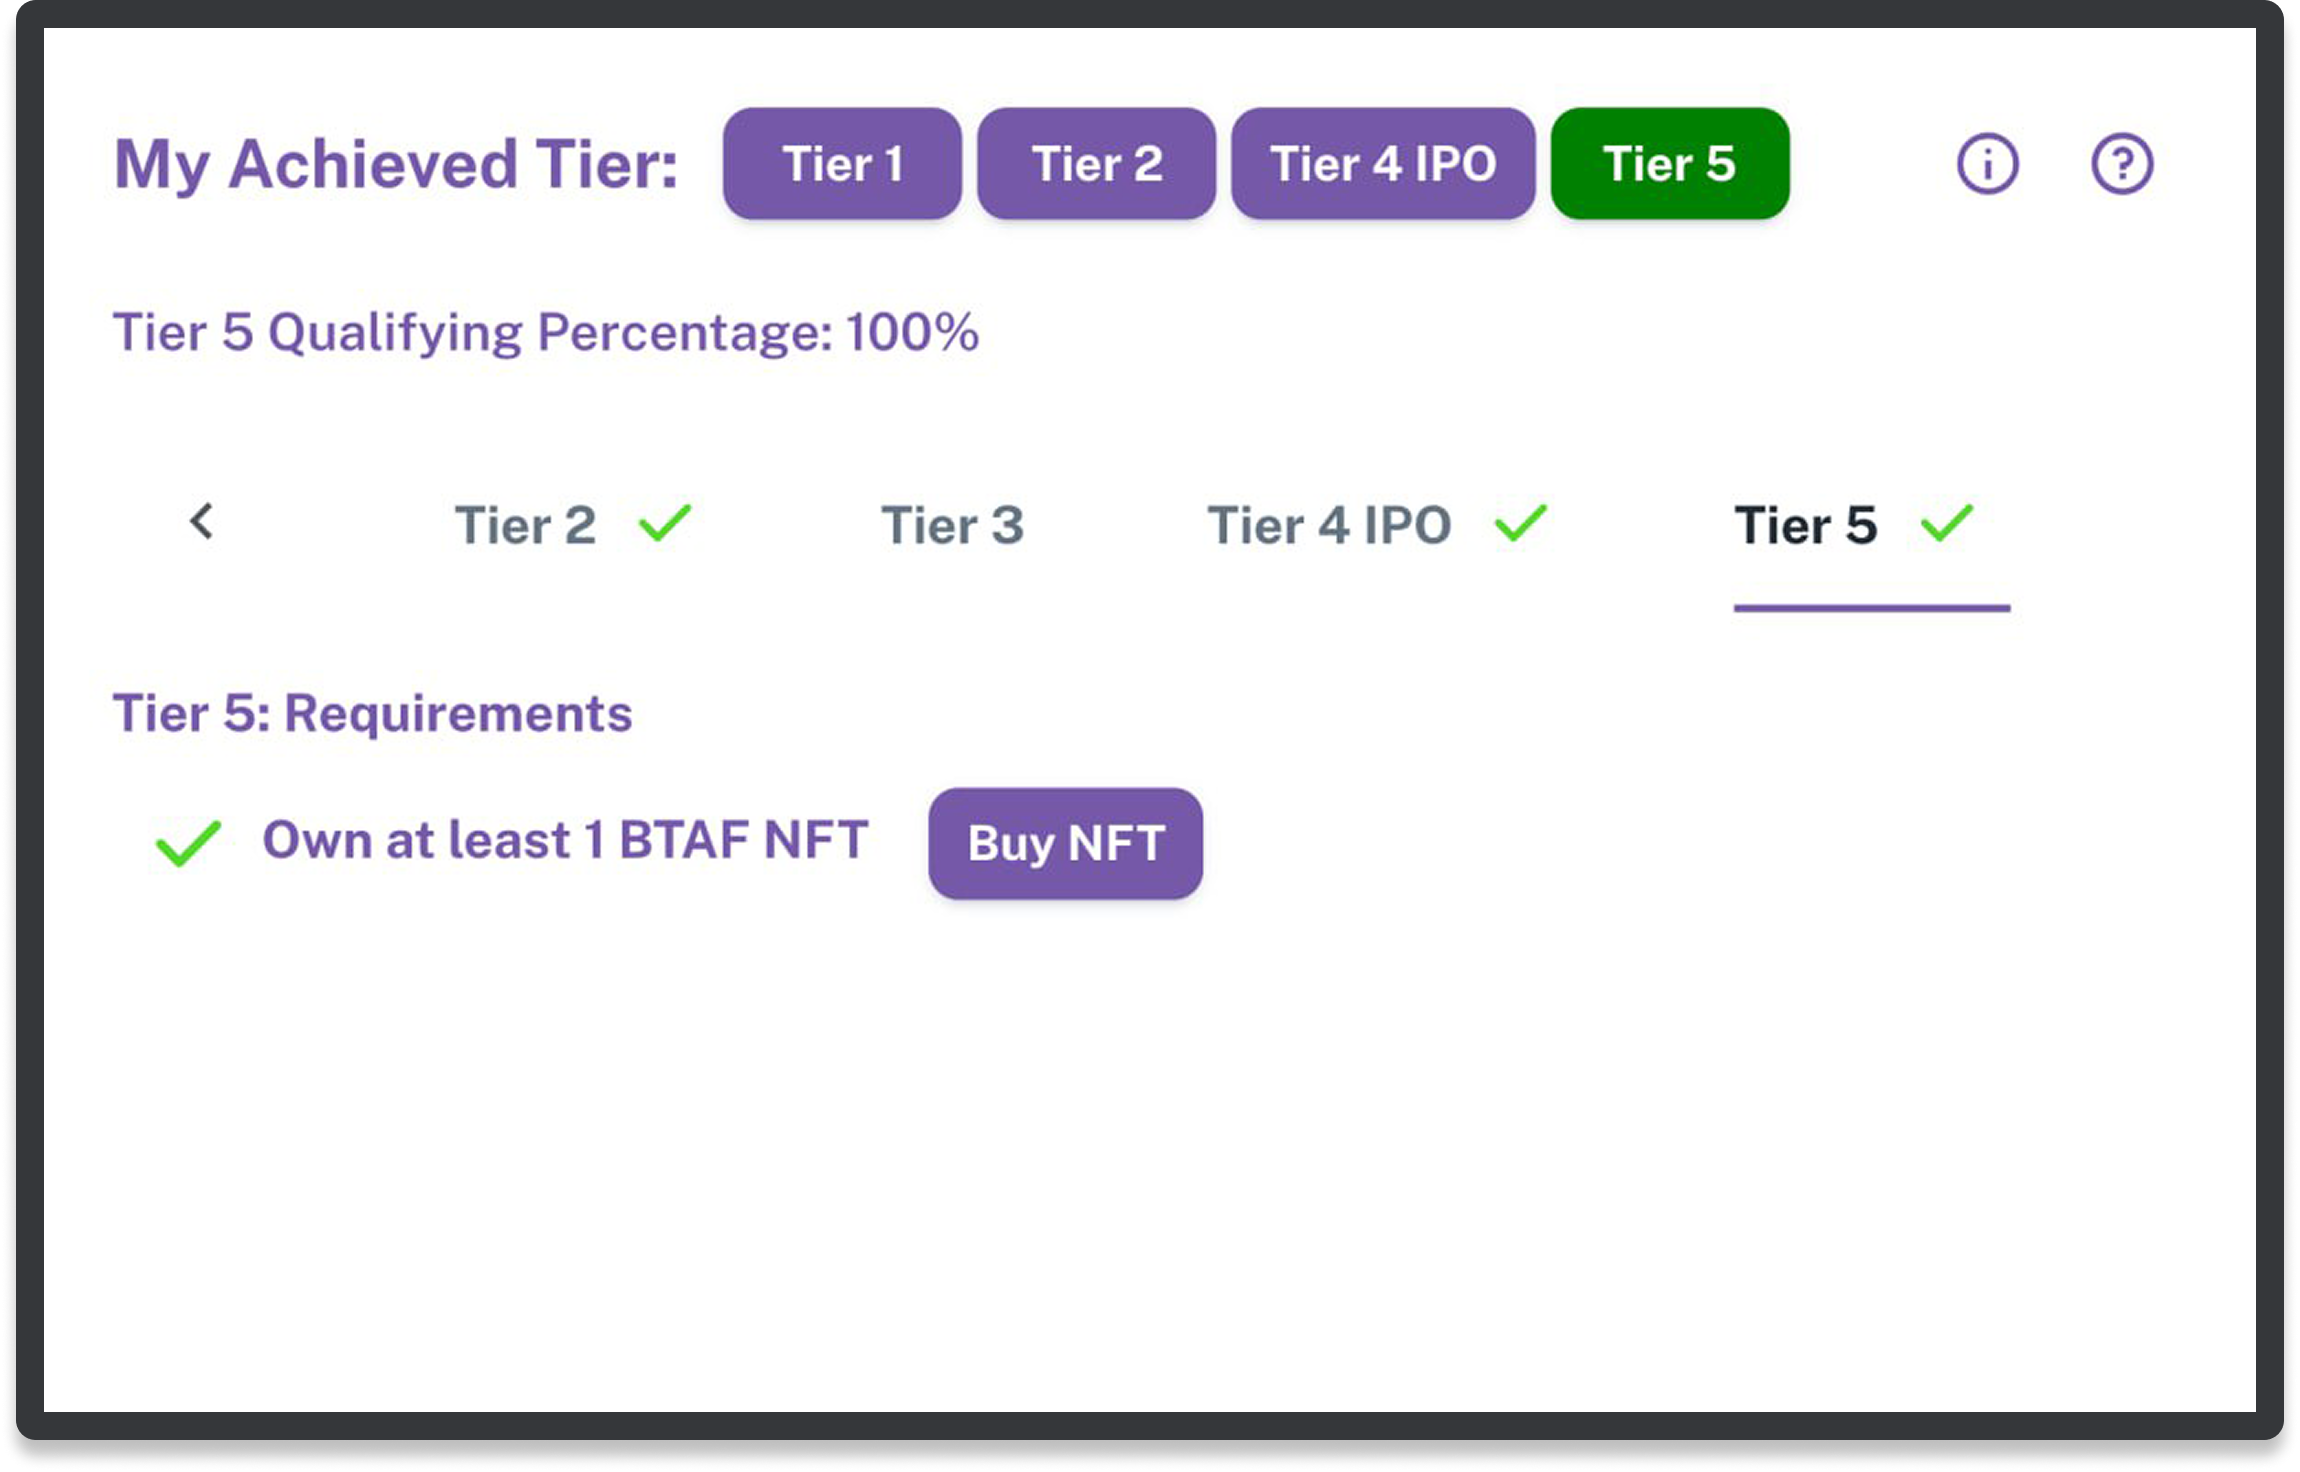Click the green checkmark beside Tier 4 IPO

point(1519,522)
